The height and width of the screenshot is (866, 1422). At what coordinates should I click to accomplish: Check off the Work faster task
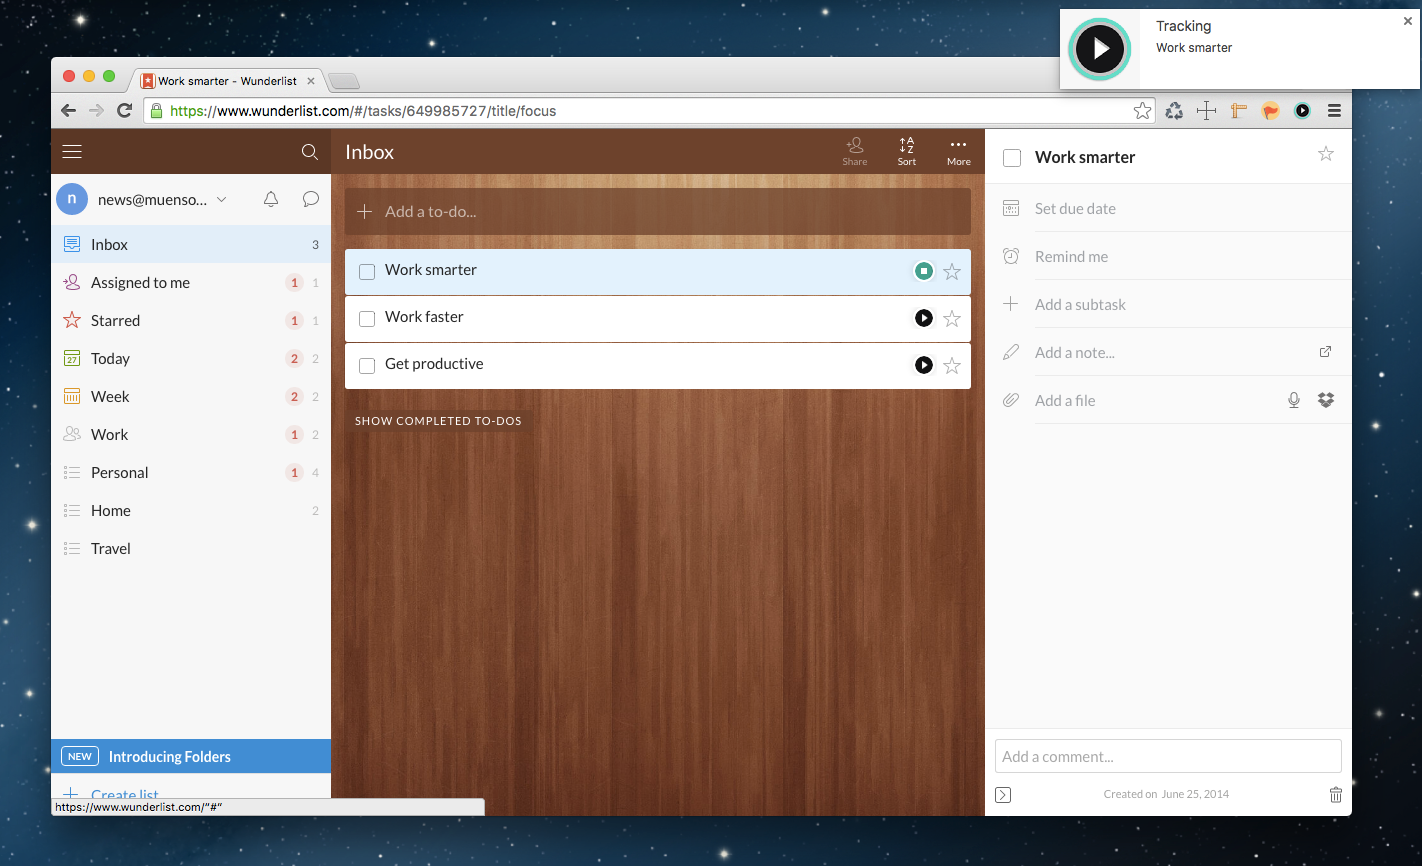tap(367, 318)
